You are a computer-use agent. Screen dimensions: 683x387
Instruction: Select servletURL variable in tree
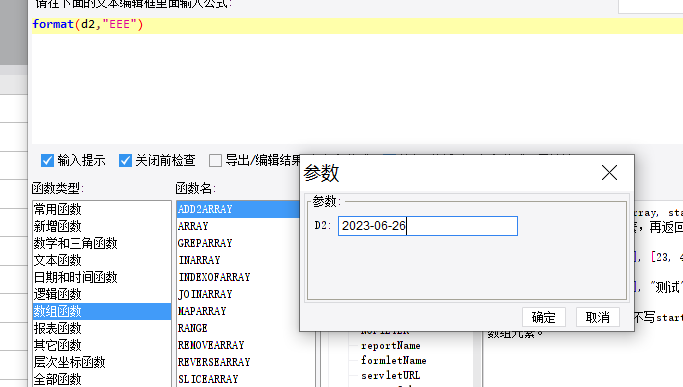pos(391,375)
